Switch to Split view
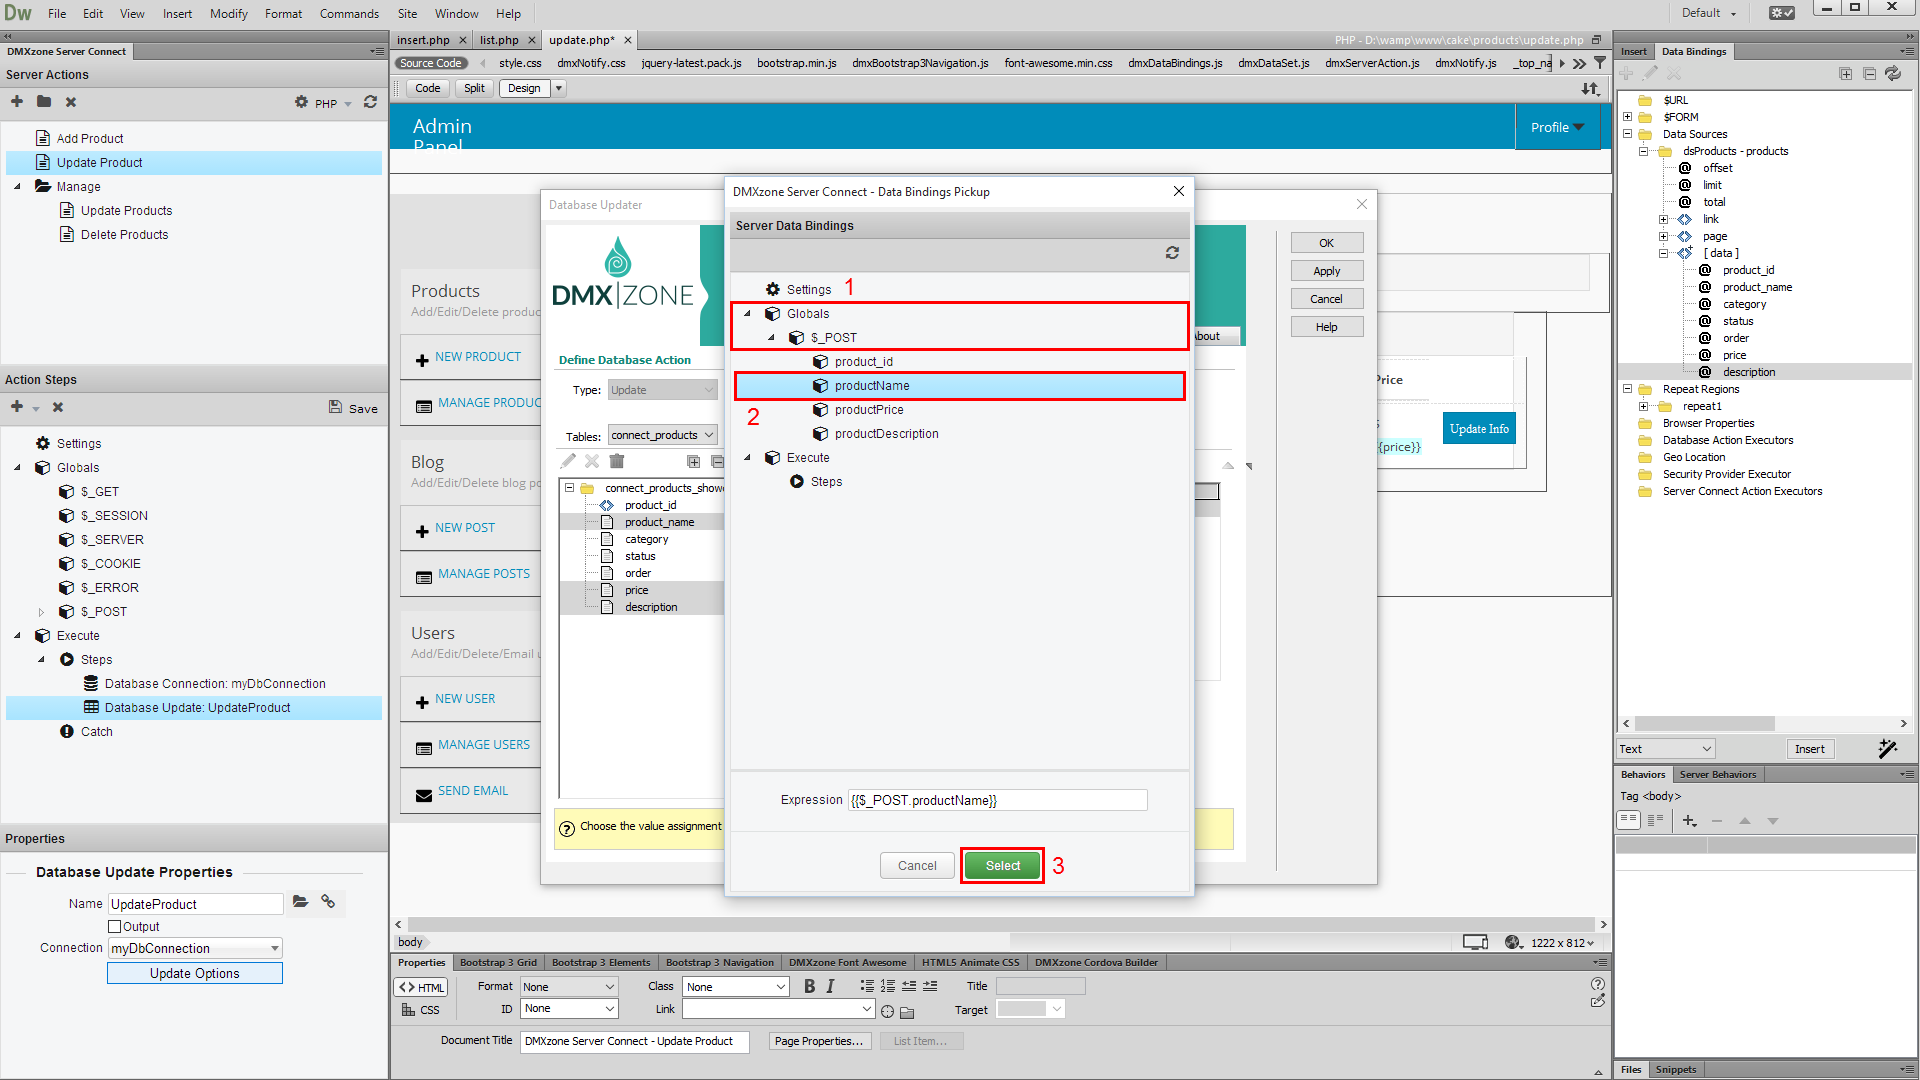 [474, 88]
